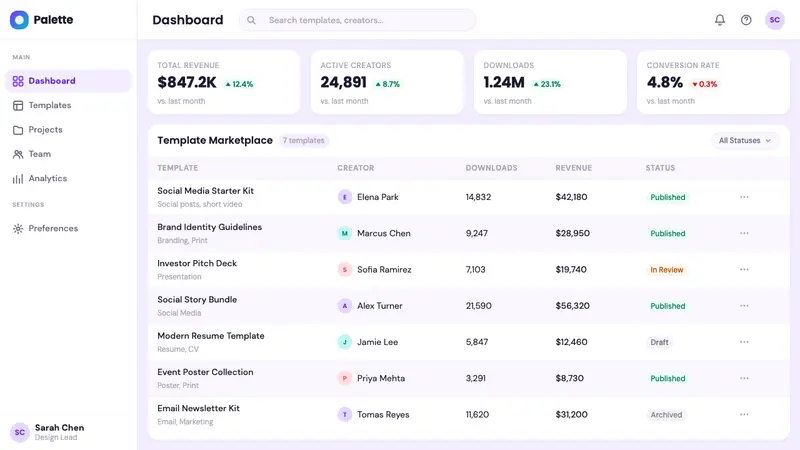Open row actions for Investor Pitch Deck
This screenshot has height=450, width=800.
tap(744, 269)
